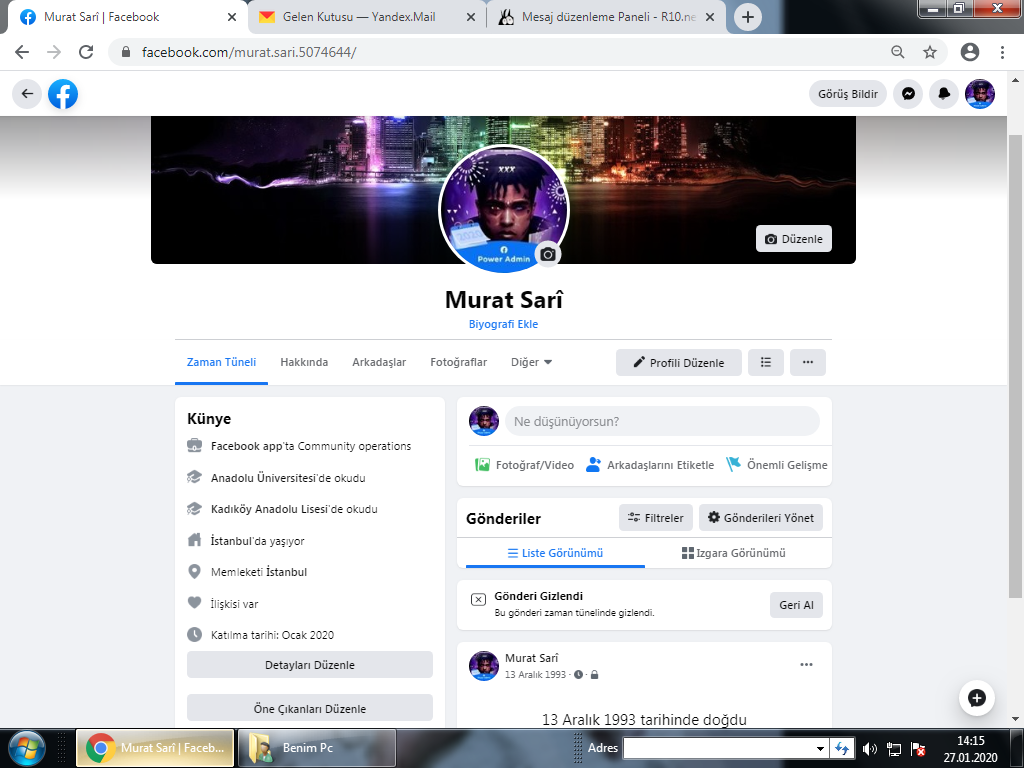Click Facebook app'ta Community operations entry
1024x768 pixels.
pos(311,446)
